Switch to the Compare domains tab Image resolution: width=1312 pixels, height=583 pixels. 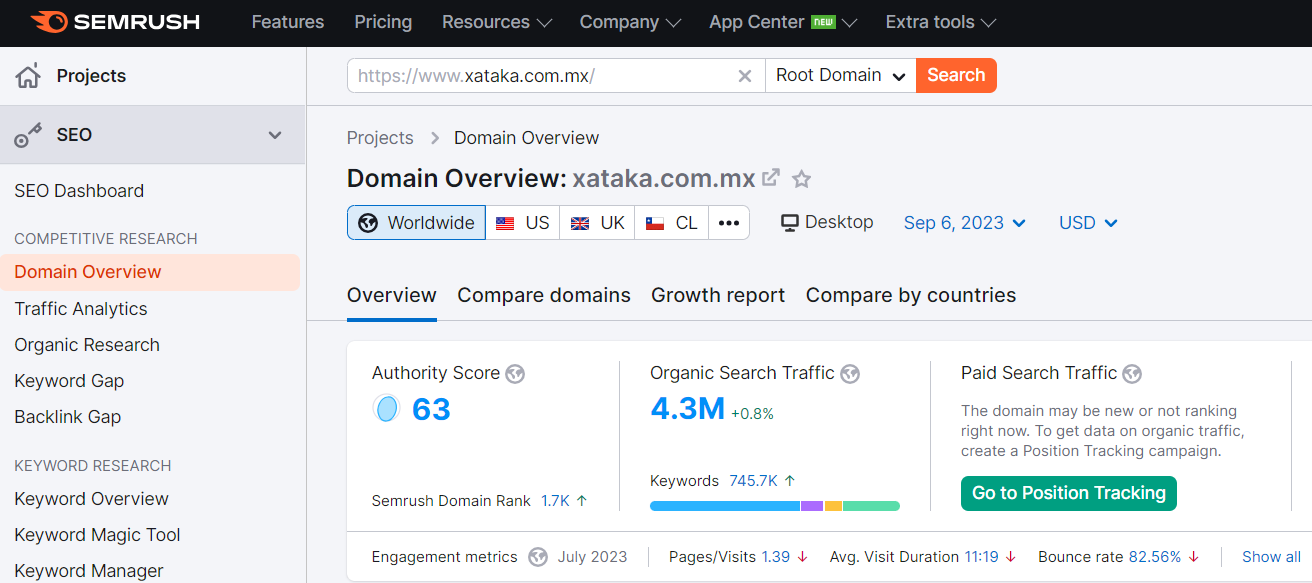(544, 296)
